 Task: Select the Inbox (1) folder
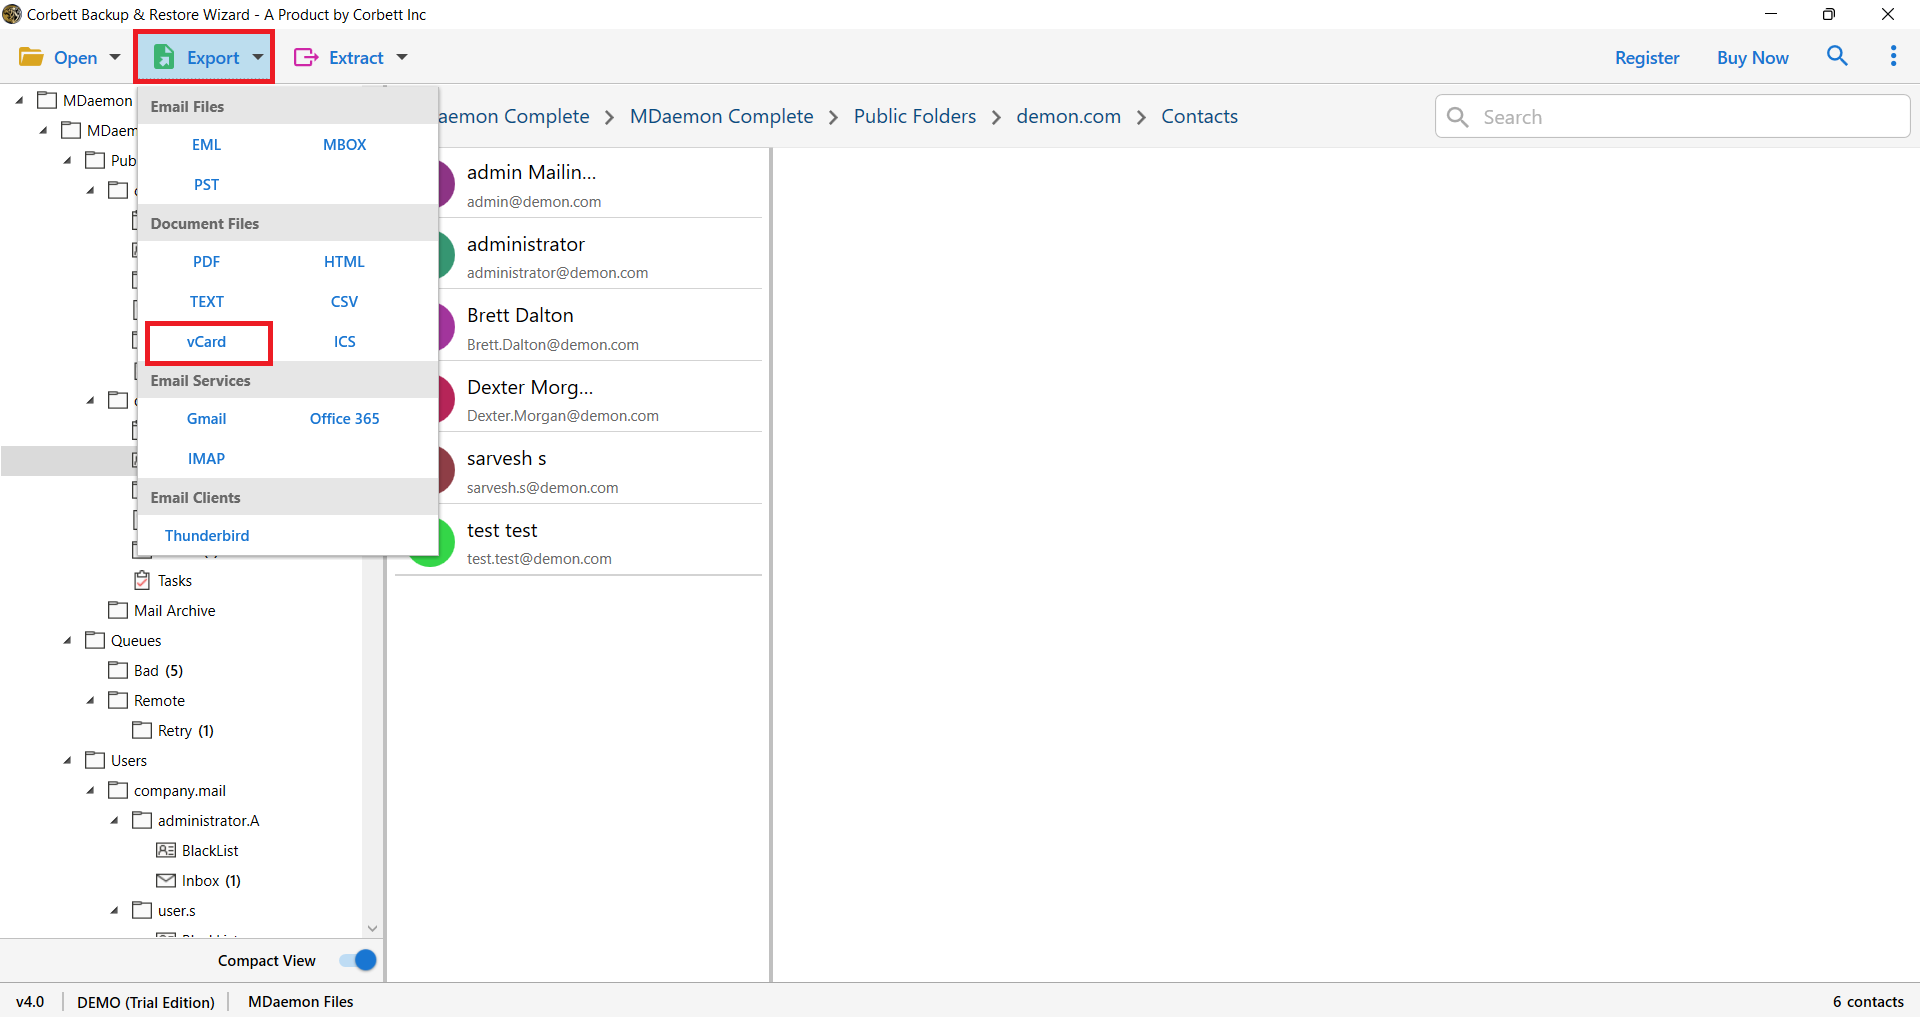[211, 880]
